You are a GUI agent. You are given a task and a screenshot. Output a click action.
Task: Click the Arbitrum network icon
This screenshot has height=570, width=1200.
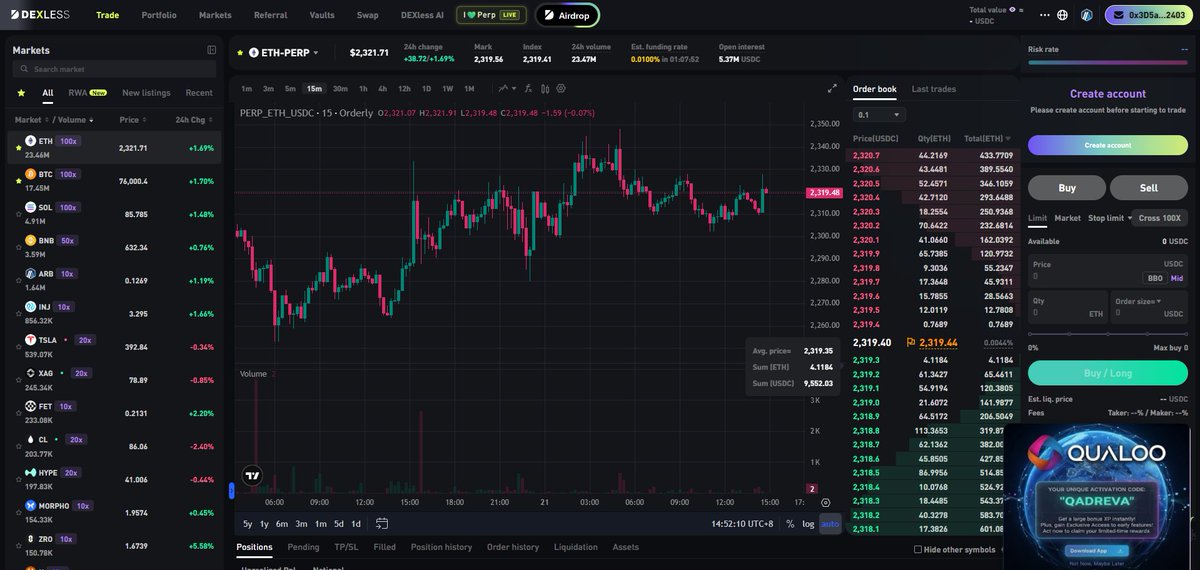pos(1085,15)
